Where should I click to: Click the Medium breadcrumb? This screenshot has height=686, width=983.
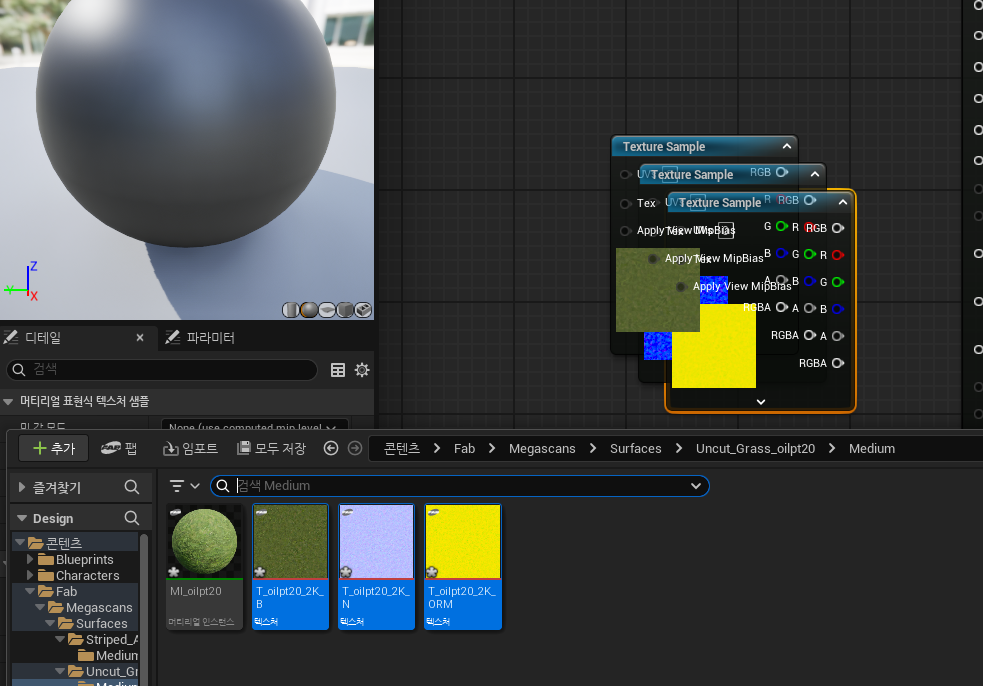pyautogui.click(x=872, y=448)
